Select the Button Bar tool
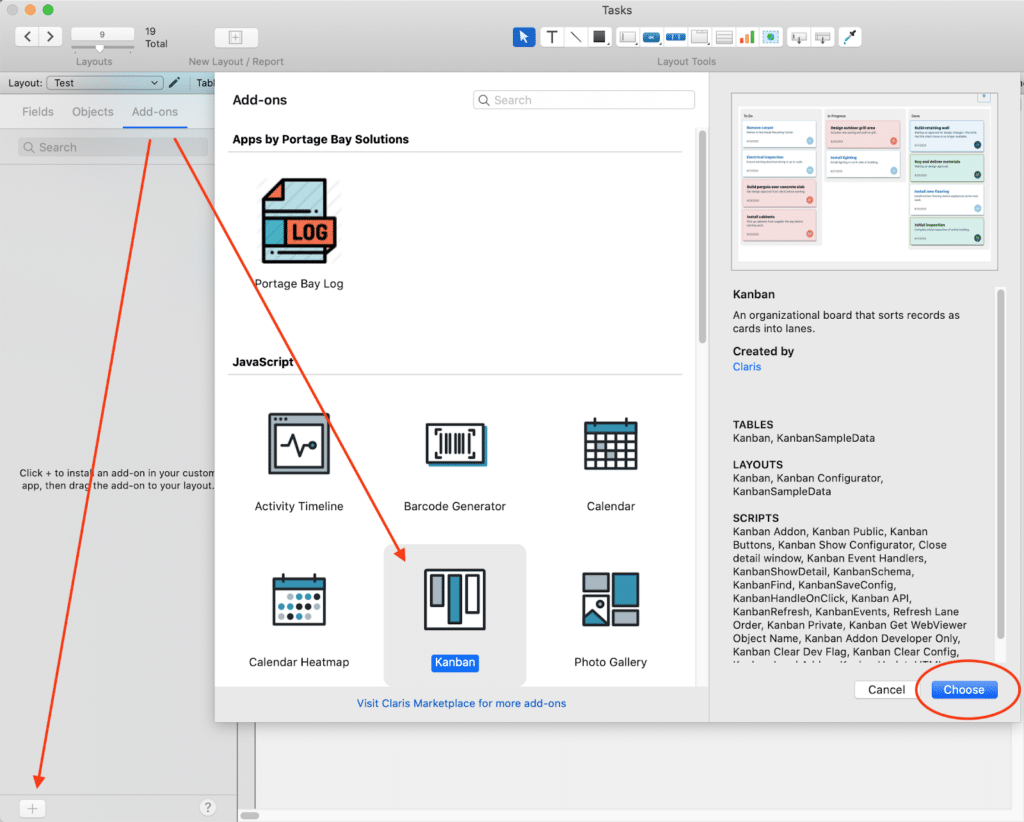Screen dimensions: 1024x822 (675, 37)
